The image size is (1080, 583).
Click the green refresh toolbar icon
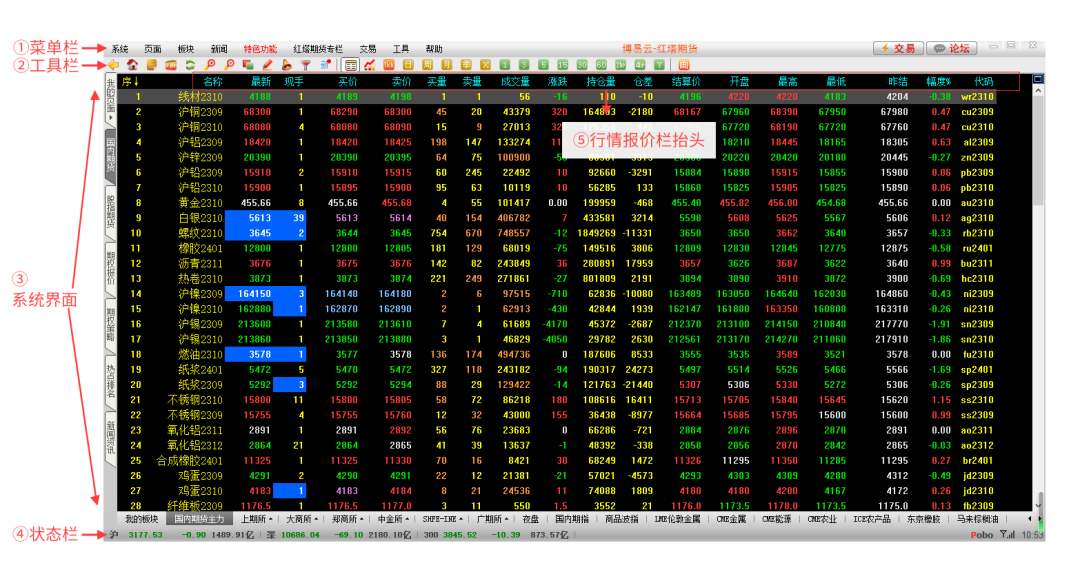click(190, 65)
